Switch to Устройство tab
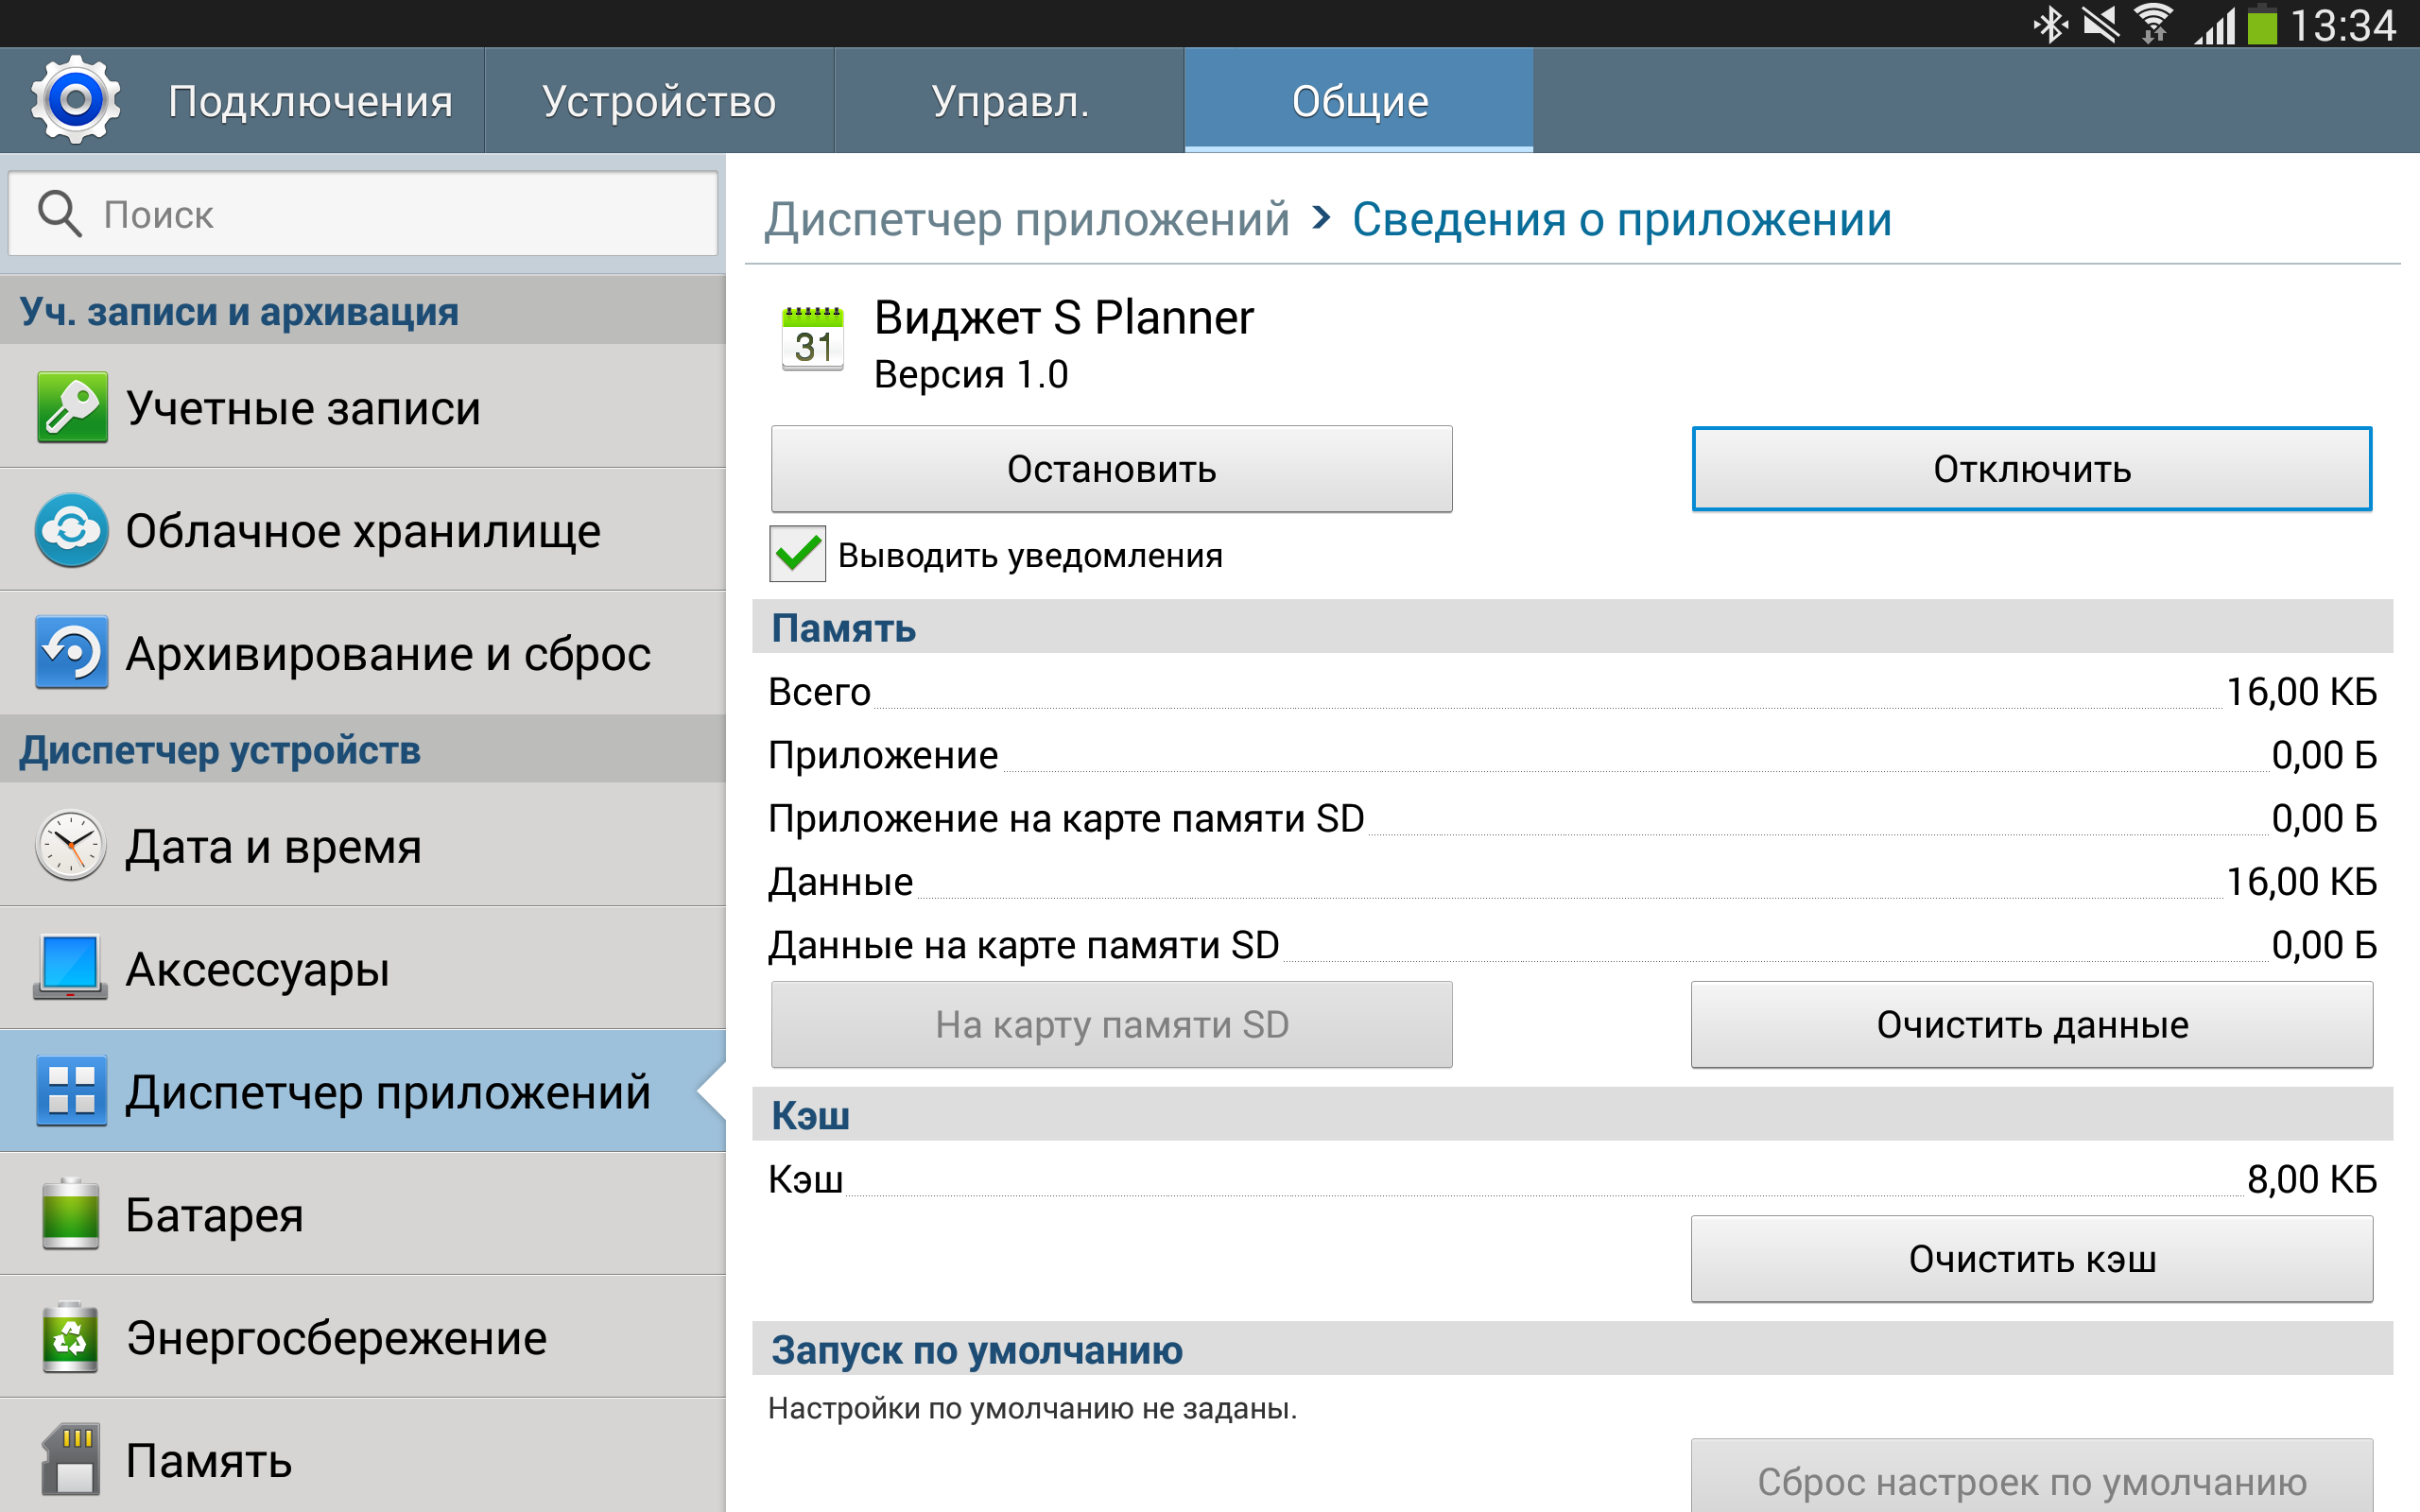 coord(659,101)
